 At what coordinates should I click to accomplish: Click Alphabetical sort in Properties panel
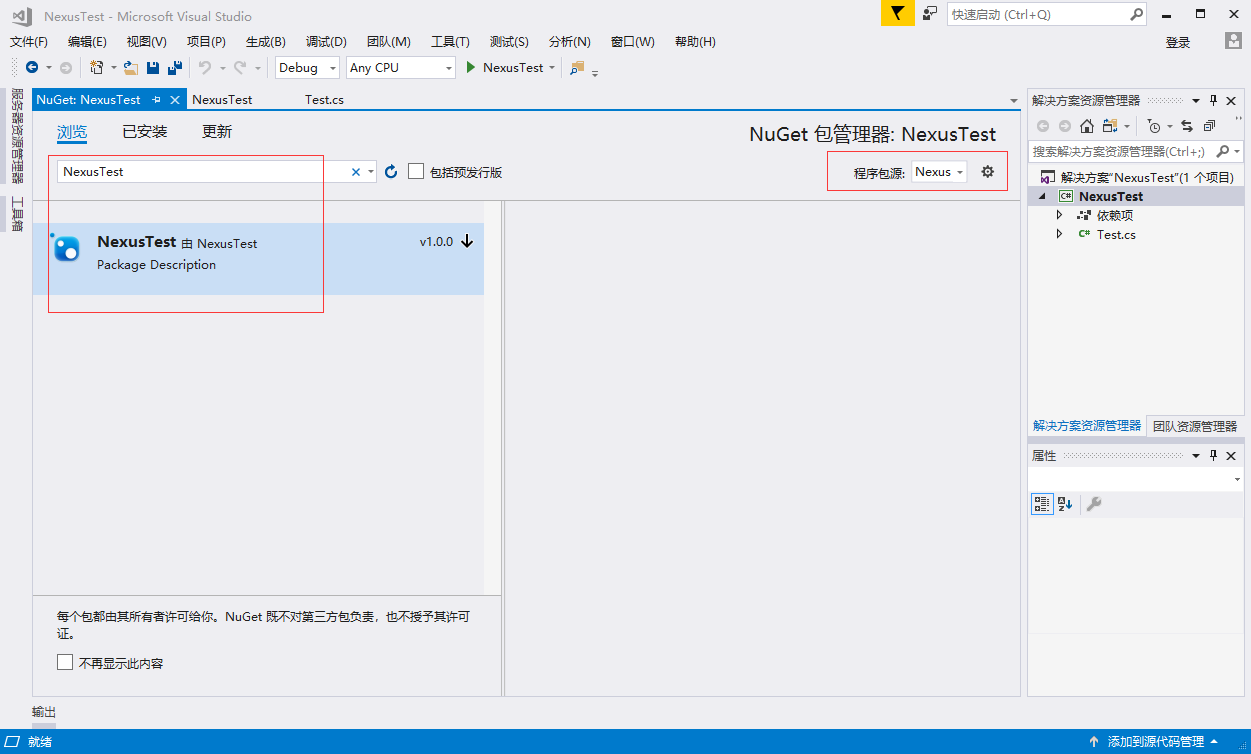point(1065,504)
